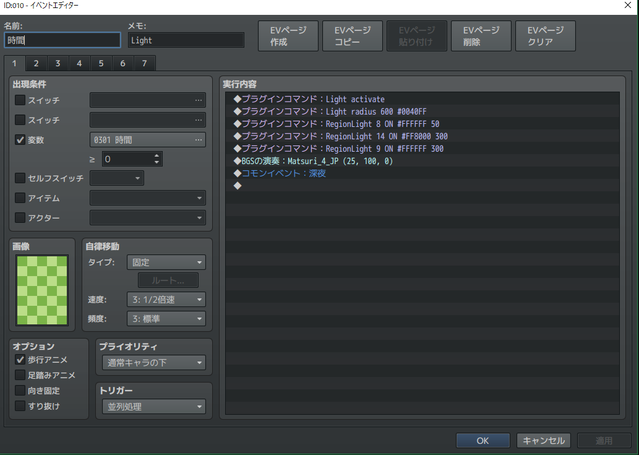639x455 pixels.
Task: Switch to event page tab 7
Action: [x=144, y=63]
